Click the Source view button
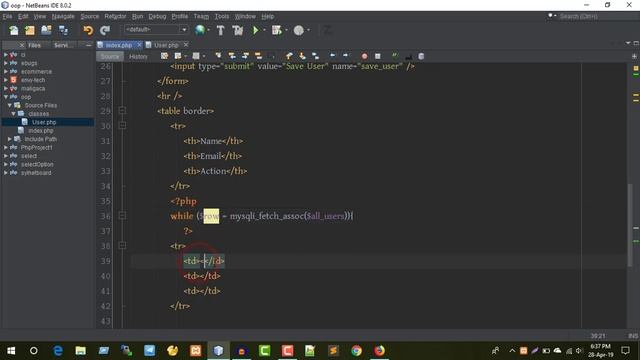640x360 pixels. (x=110, y=56)
